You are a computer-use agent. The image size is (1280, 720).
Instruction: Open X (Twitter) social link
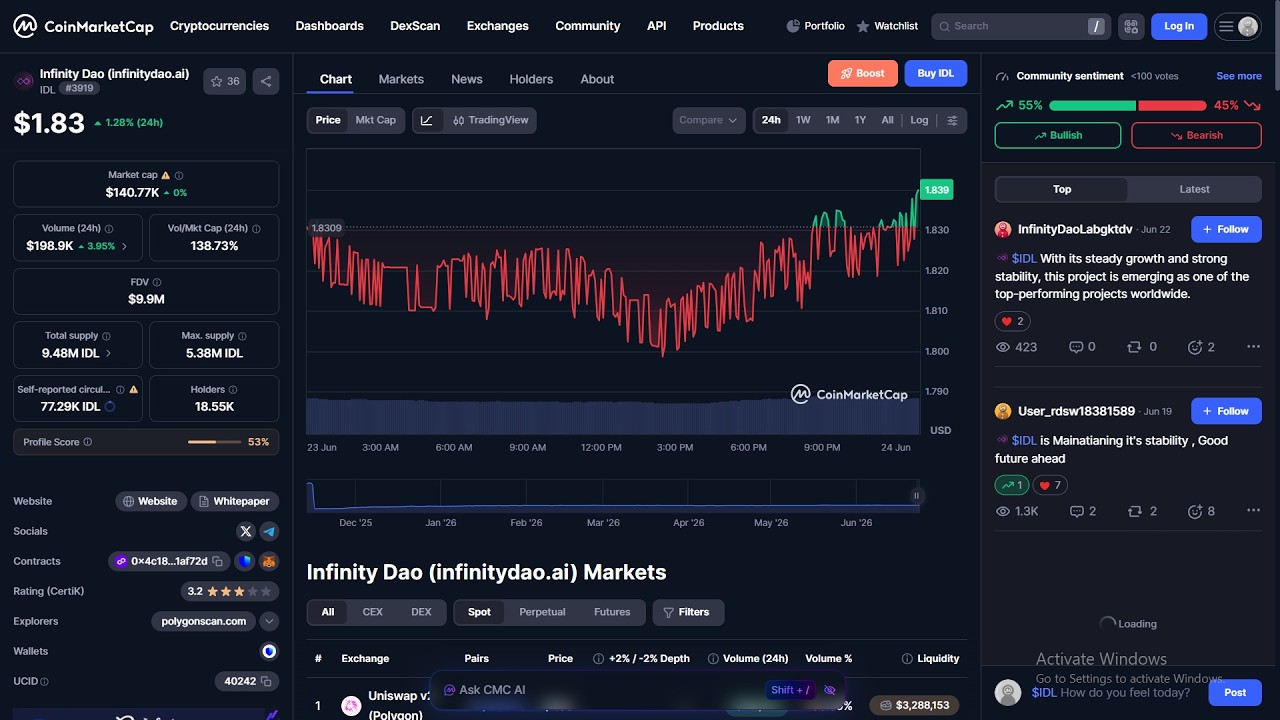(x=246, y=531)
